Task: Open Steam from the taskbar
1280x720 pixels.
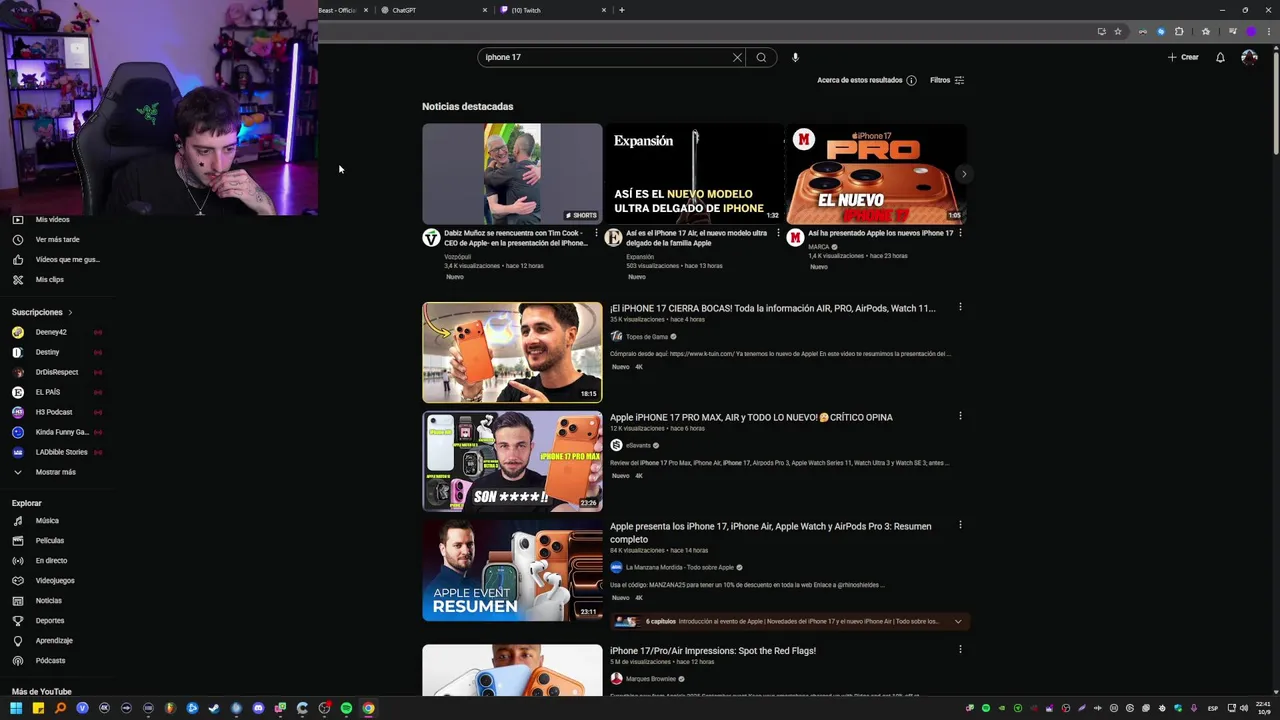Action: pyautogui.click(x=214, y=708)
